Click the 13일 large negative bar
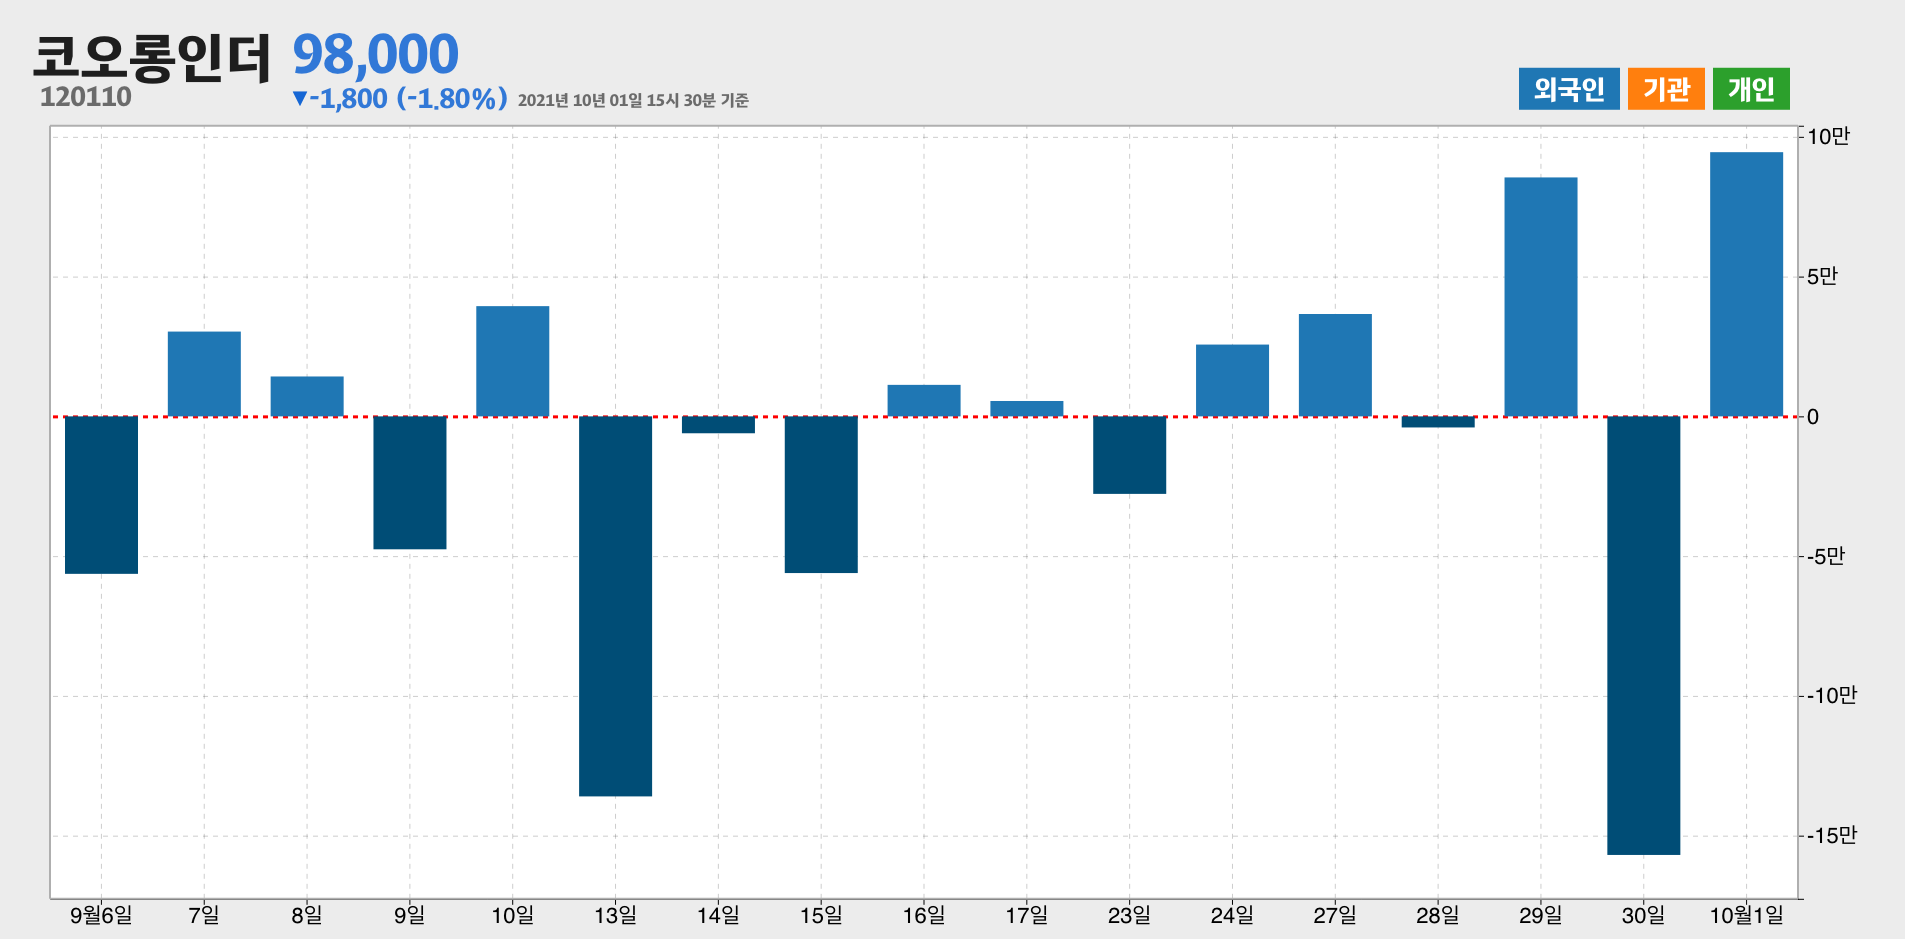 click(x=615, y=606)
